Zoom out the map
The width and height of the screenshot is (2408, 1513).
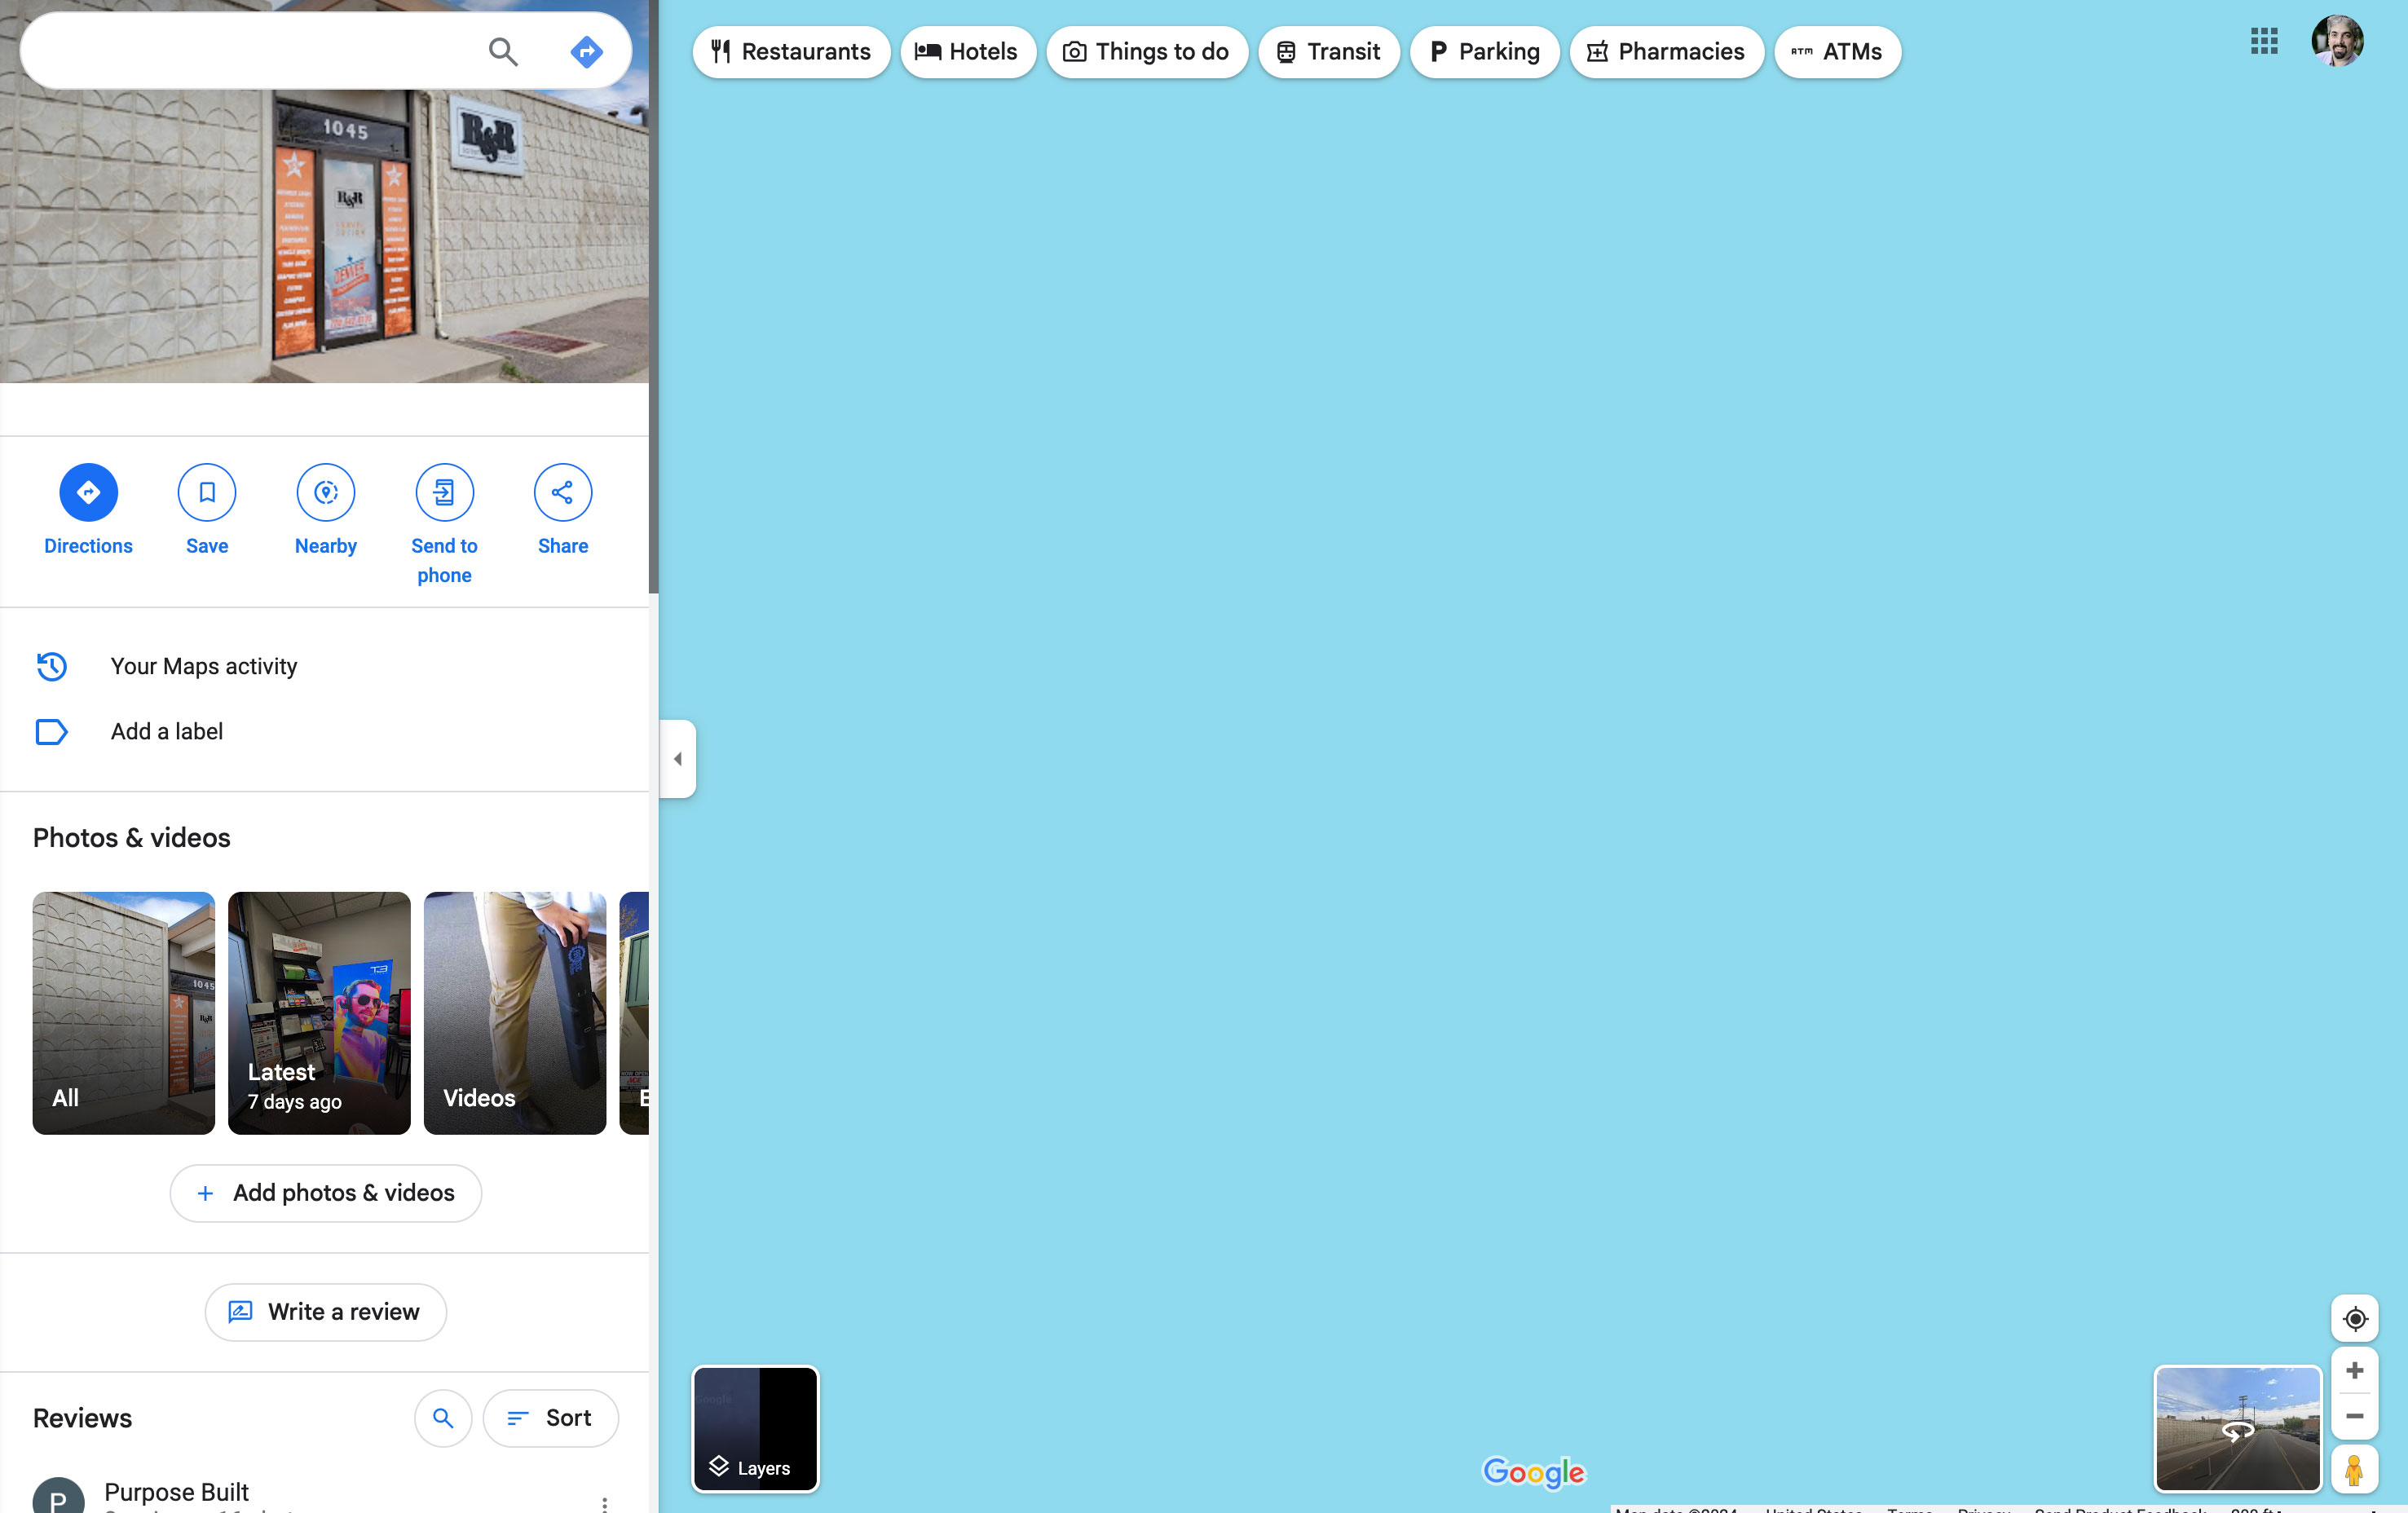pyautogui.click(x=2355, y=1417)
